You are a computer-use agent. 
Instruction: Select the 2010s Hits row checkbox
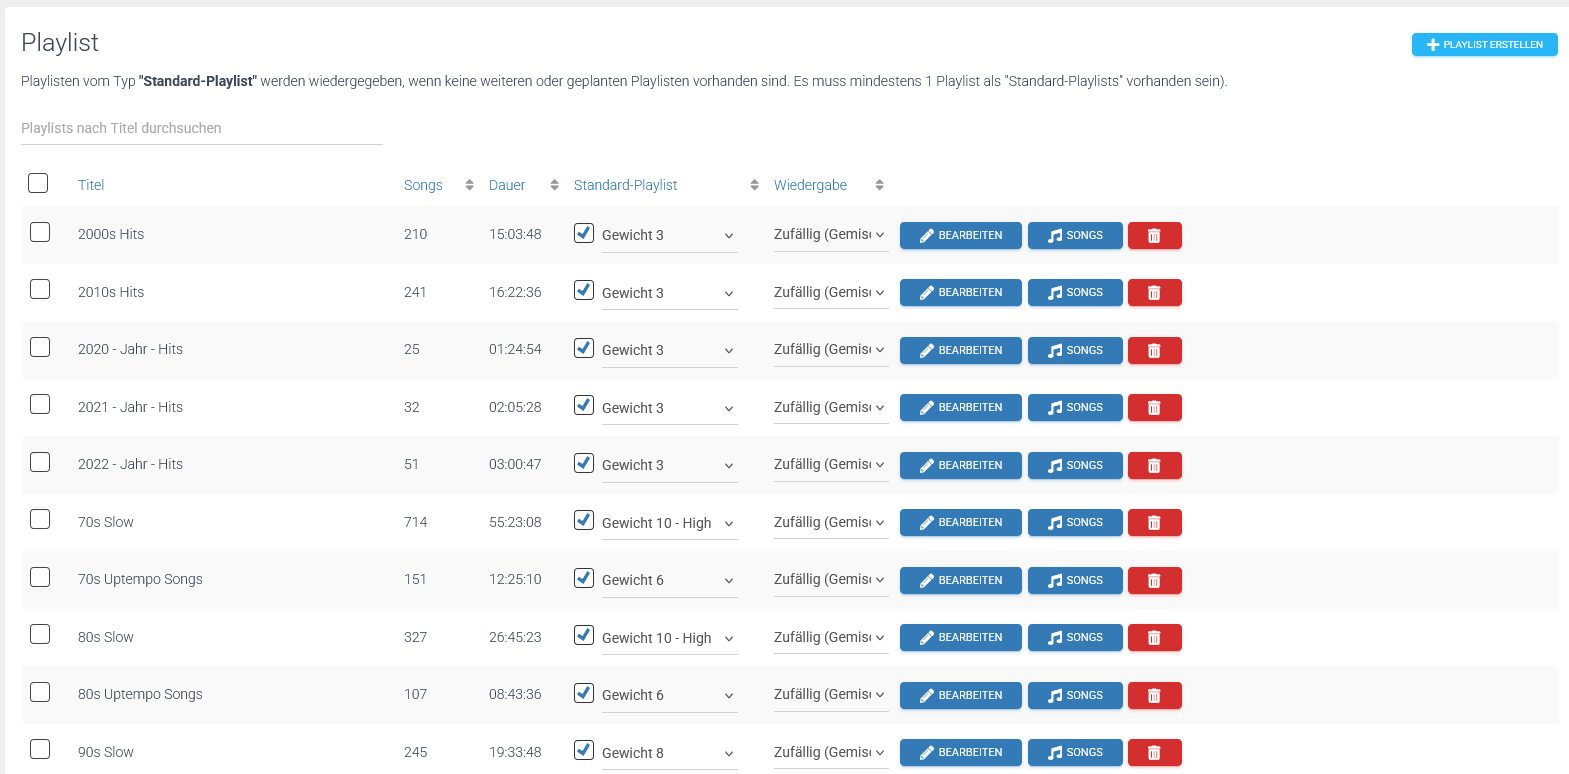pyautogui.click(x=40, y=290)
